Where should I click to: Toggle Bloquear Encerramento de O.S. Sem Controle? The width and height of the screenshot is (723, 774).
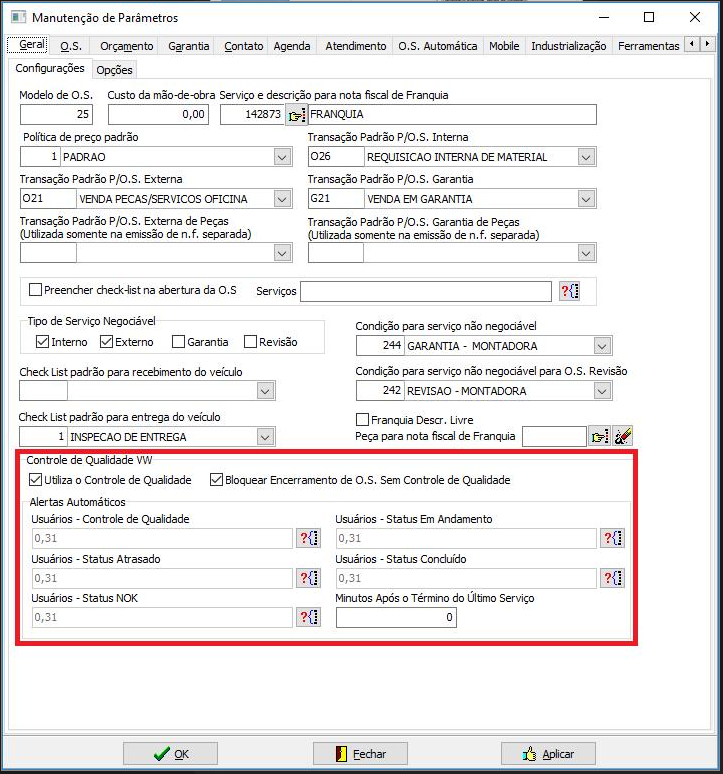click(x=216, y=480)
